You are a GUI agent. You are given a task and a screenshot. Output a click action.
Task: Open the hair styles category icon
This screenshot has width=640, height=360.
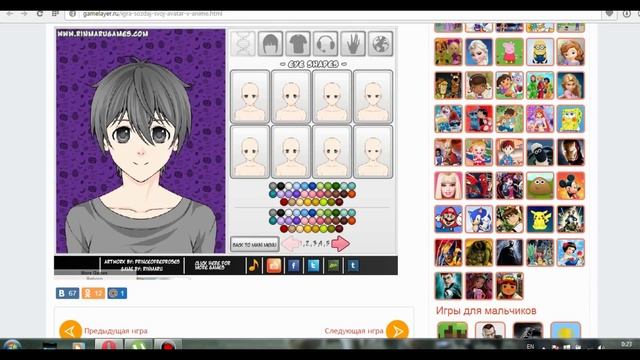point(270,44)
